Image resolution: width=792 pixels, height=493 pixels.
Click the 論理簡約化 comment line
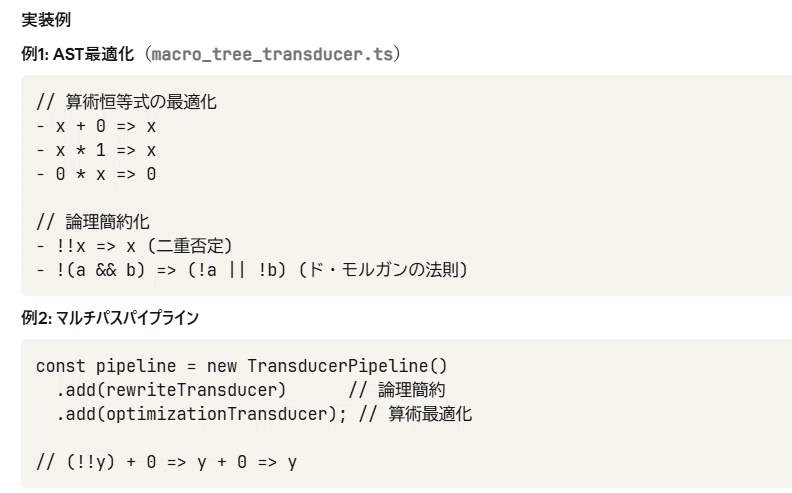click(x=93, y=222)
